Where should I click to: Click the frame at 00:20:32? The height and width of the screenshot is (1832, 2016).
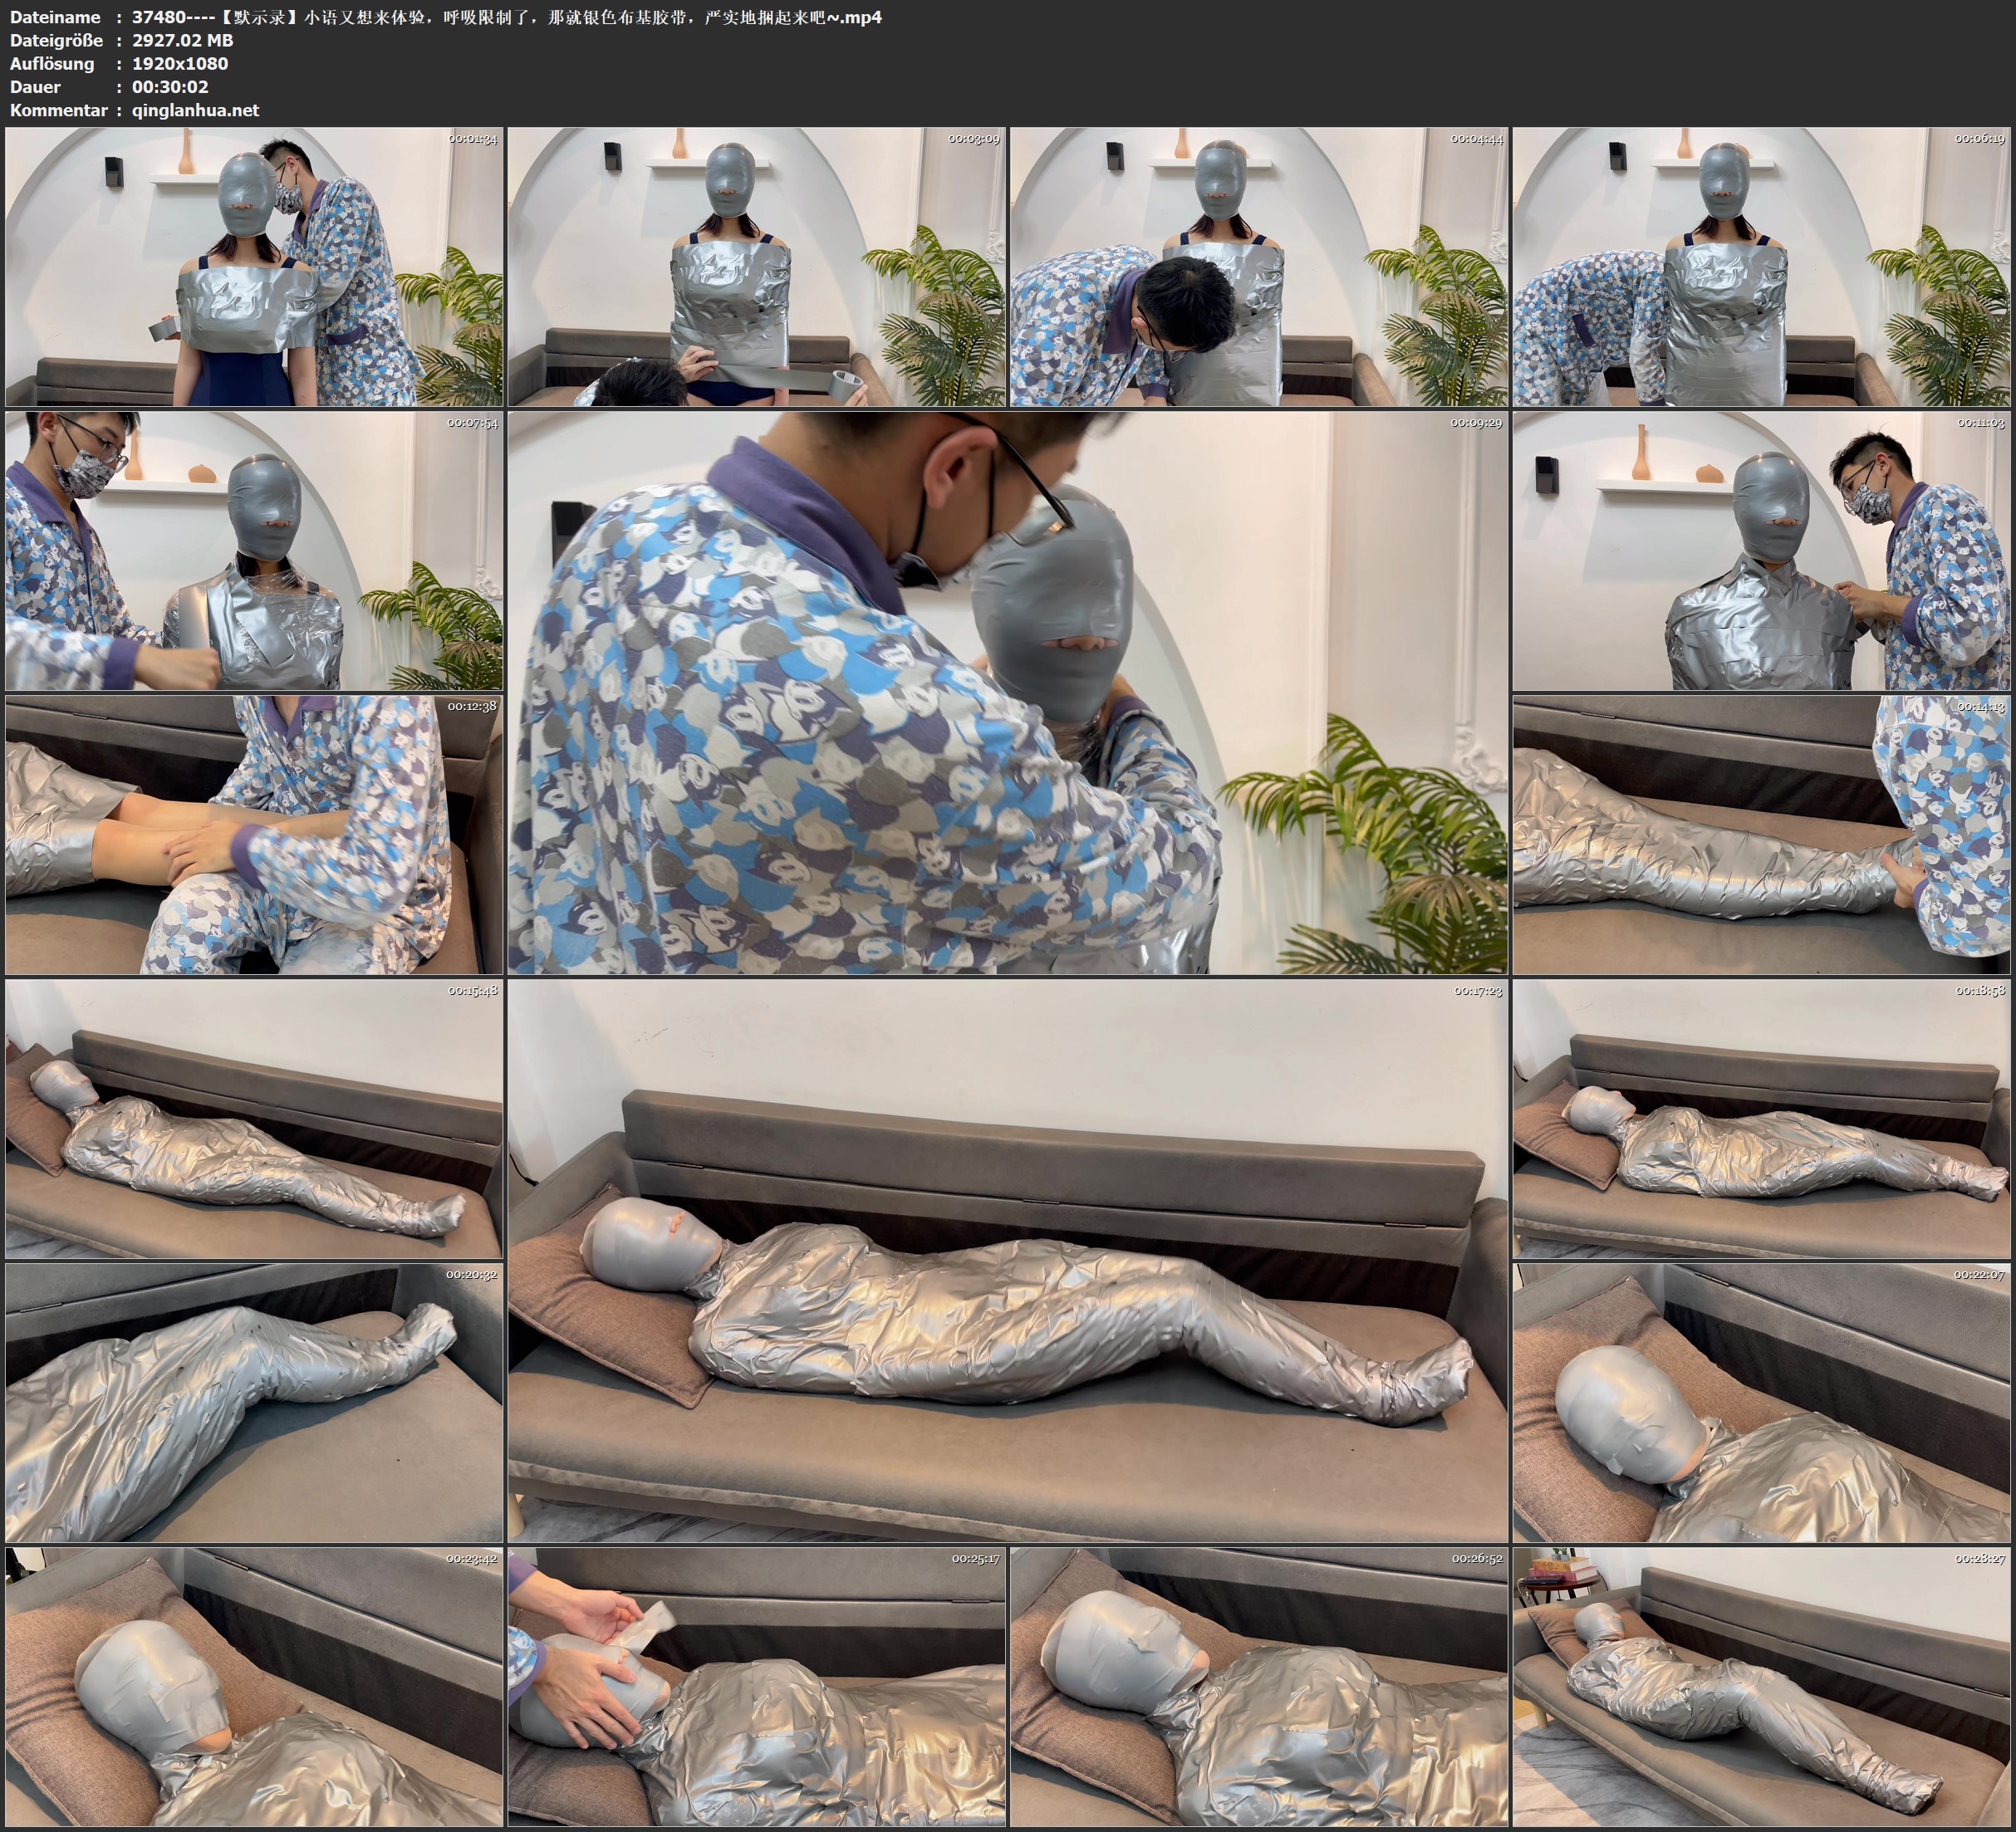254,1402
